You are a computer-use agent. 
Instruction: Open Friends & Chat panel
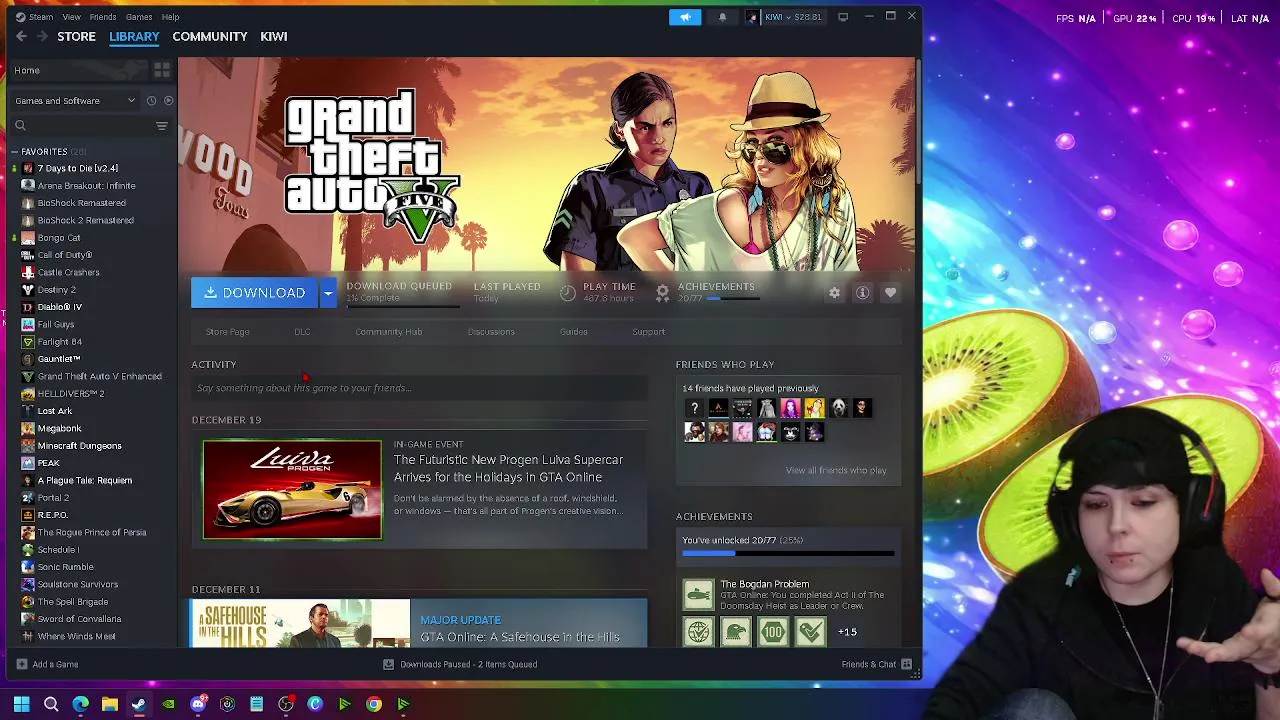point(876,664)
